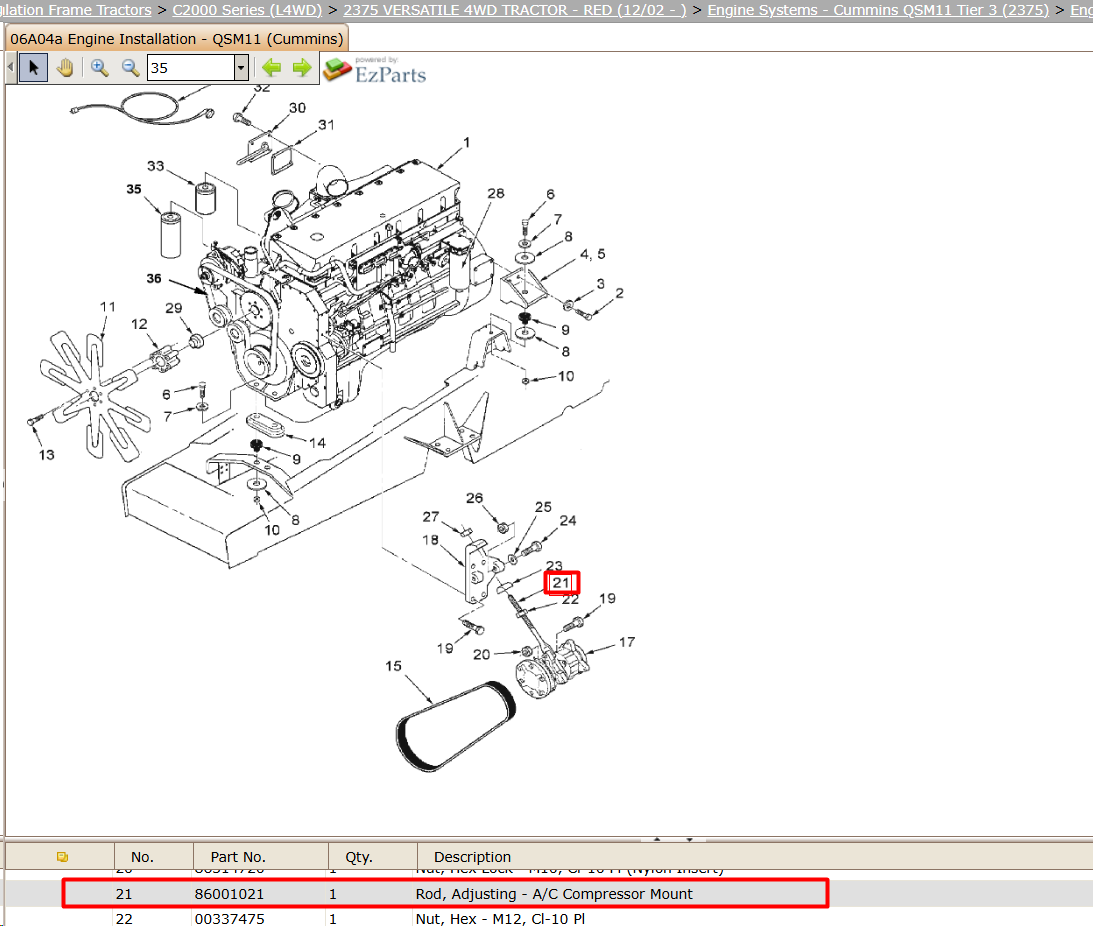Open Engine Systems - Cummins QSM11 breadcrumb

878,10
